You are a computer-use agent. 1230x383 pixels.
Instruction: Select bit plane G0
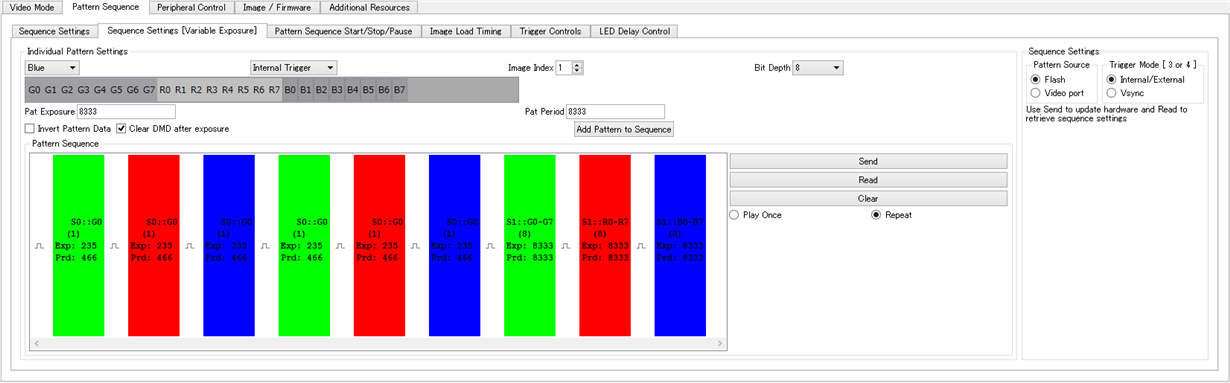[x=34, y=90]
